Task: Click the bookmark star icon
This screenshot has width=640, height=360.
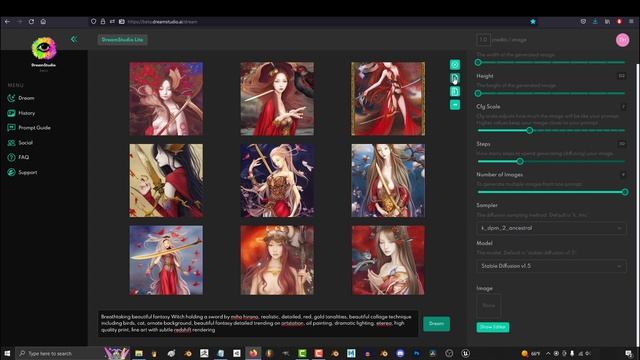Action: (x=533, y=21)
